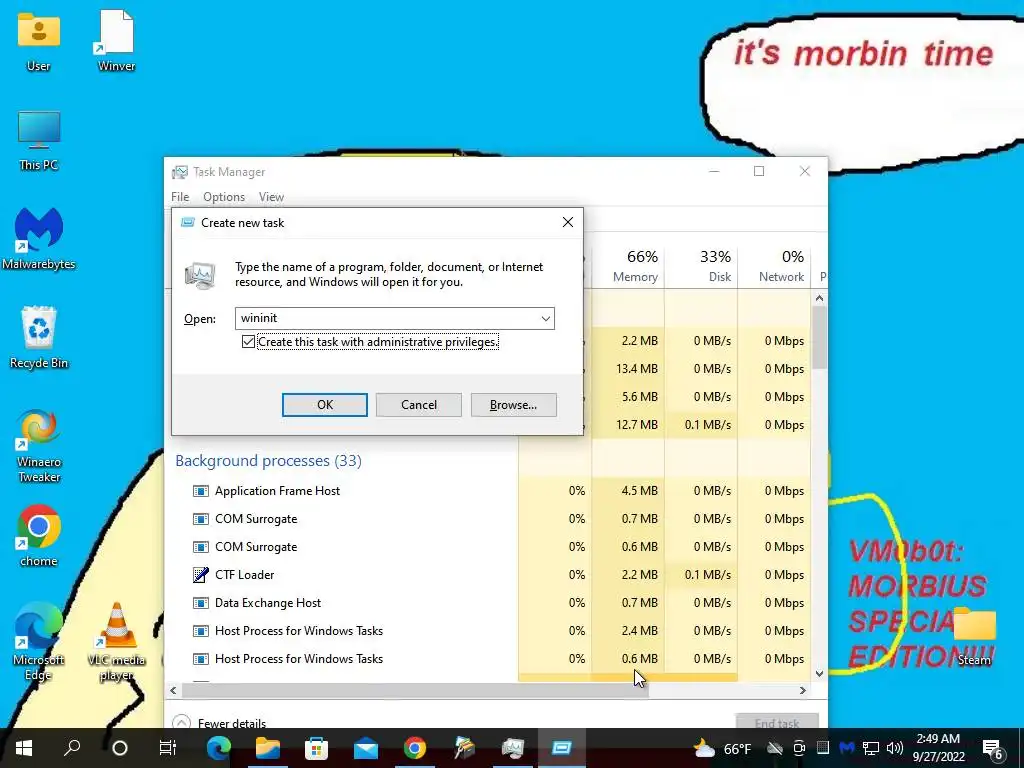
Task: Click Cancel in Create new task
Action: click(419, 405)
